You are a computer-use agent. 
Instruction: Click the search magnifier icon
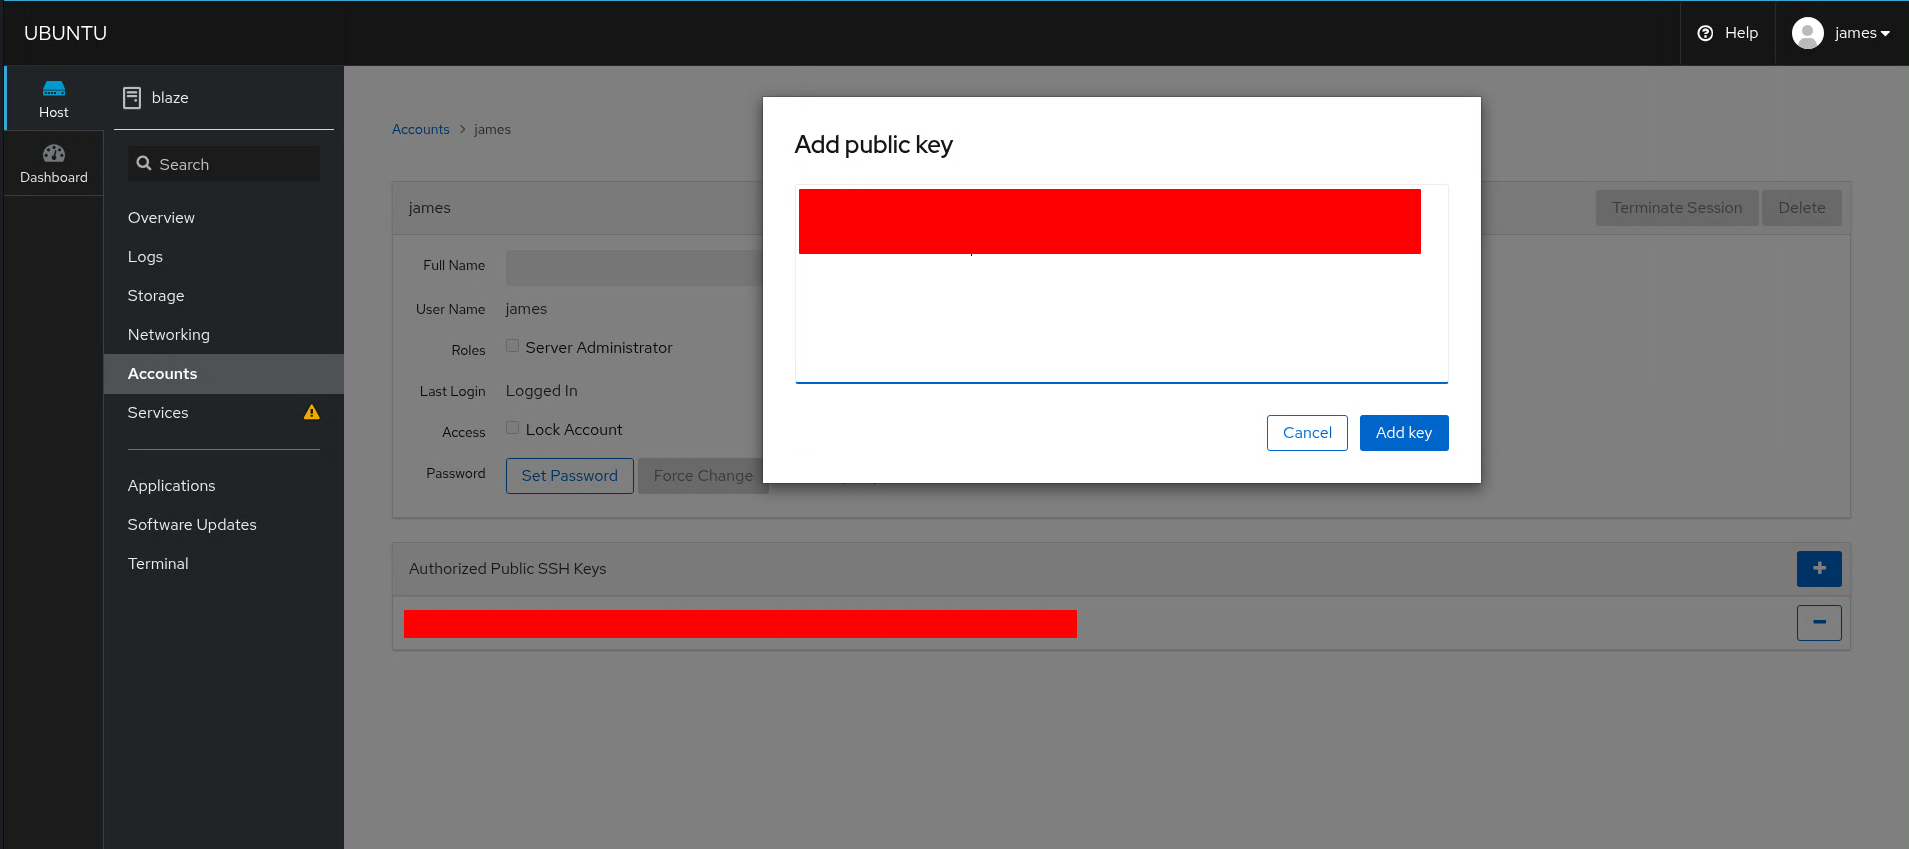[x=144, y=164]
